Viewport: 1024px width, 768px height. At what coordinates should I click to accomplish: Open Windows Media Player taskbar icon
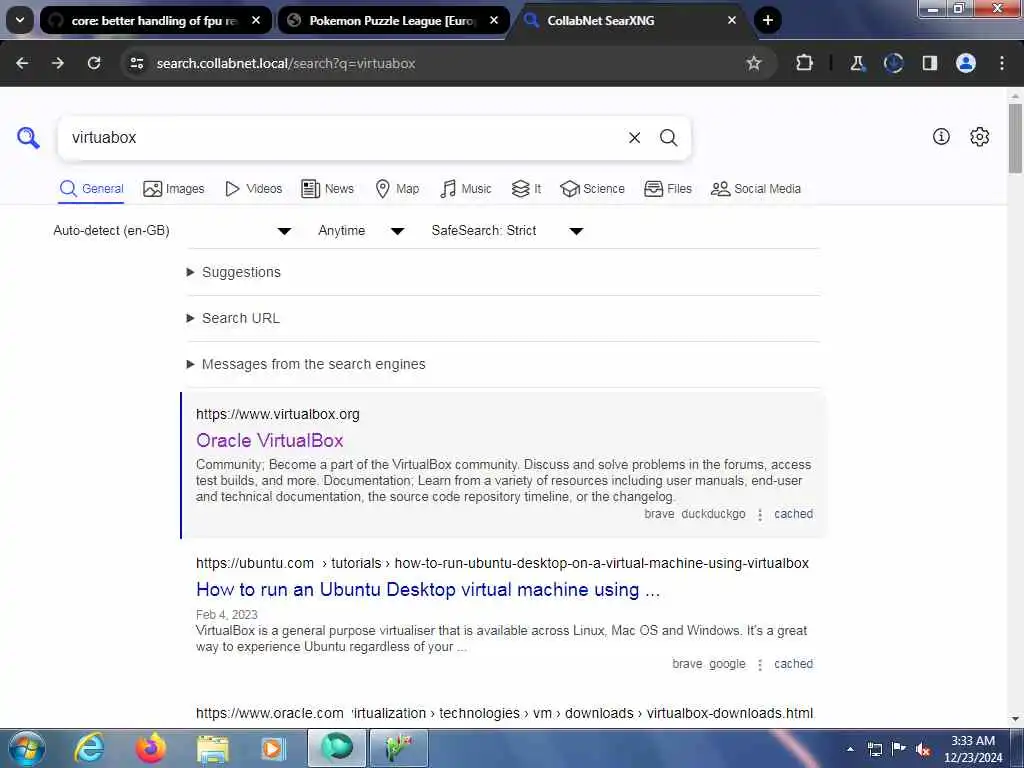pos(273,748)
